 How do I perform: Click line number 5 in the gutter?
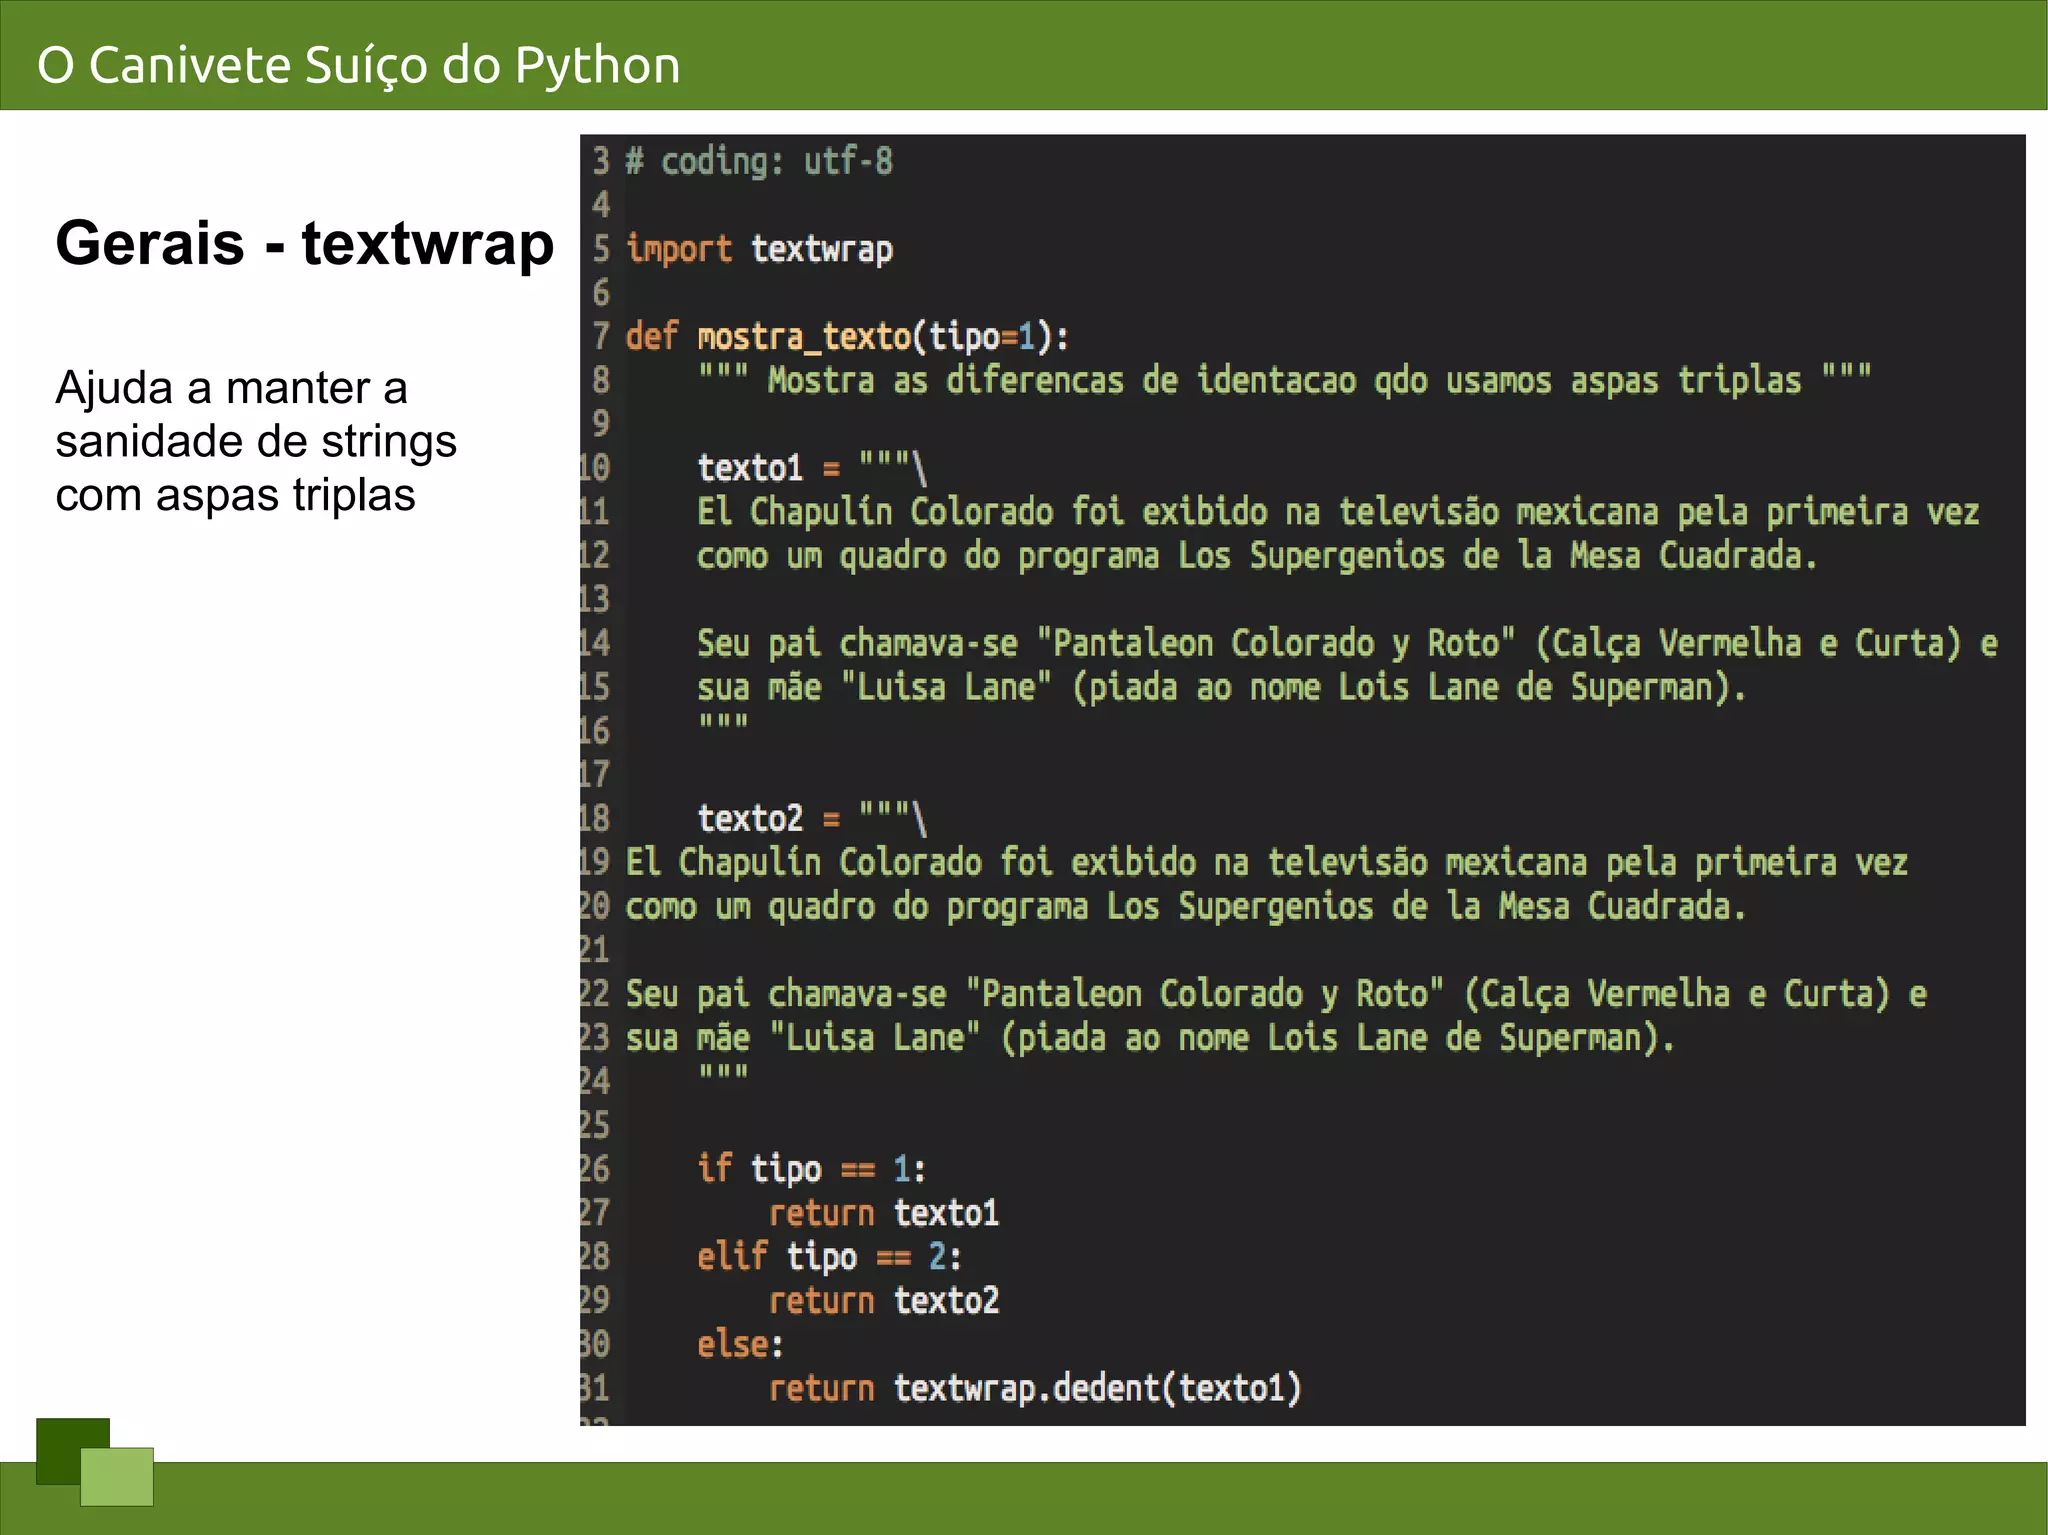(x=600, y=249)
